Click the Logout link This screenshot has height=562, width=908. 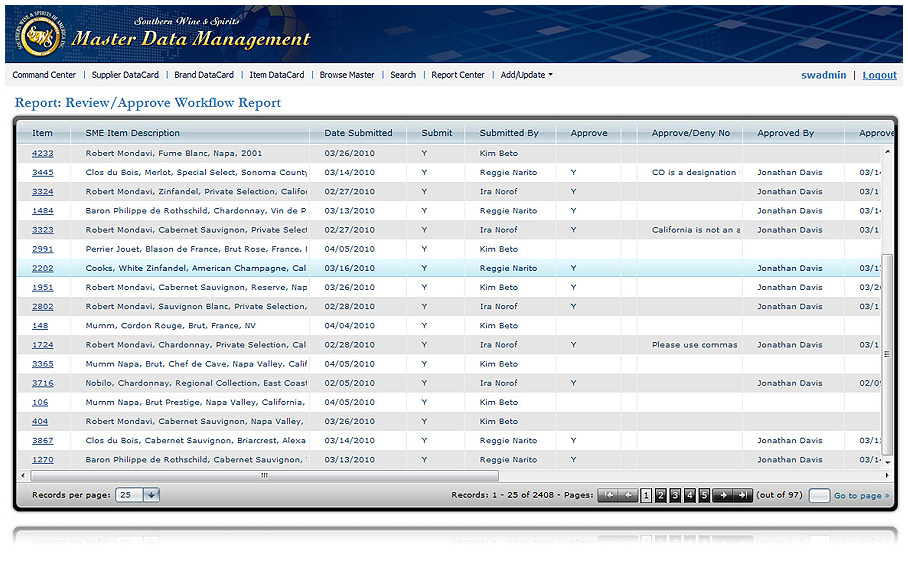(x=879, y=75)
